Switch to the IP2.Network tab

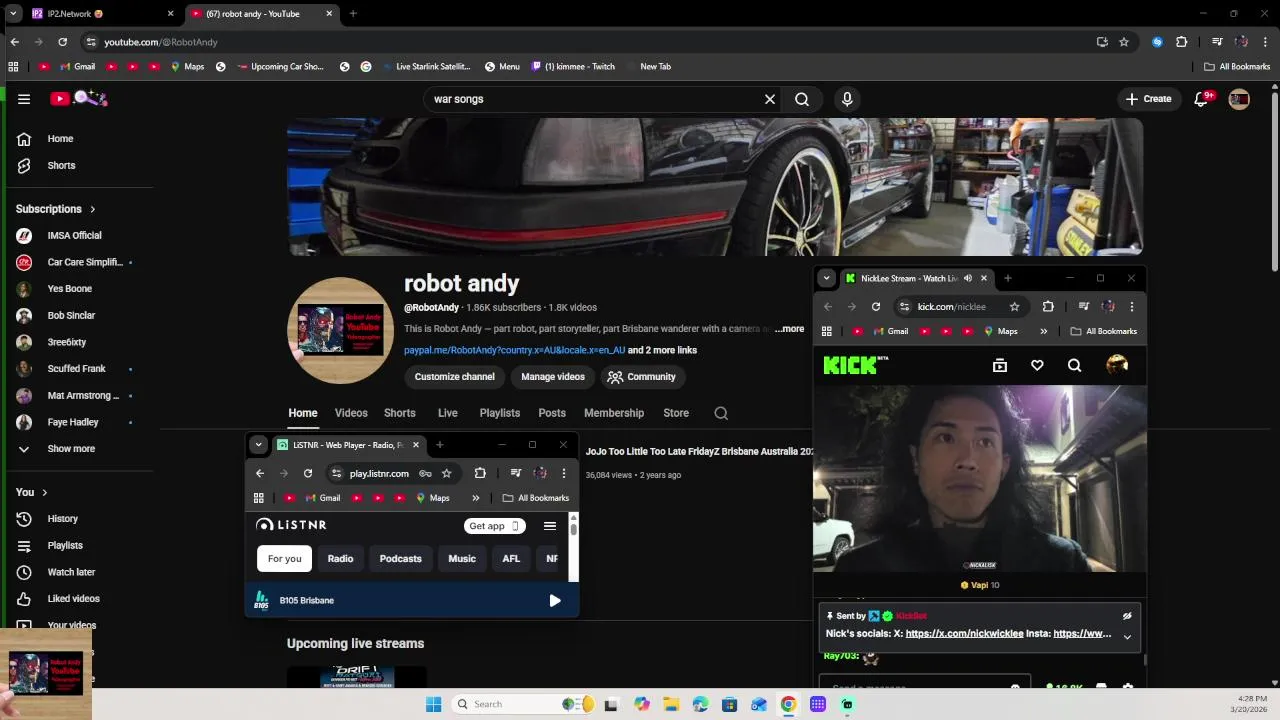click(x=100, y=14)
